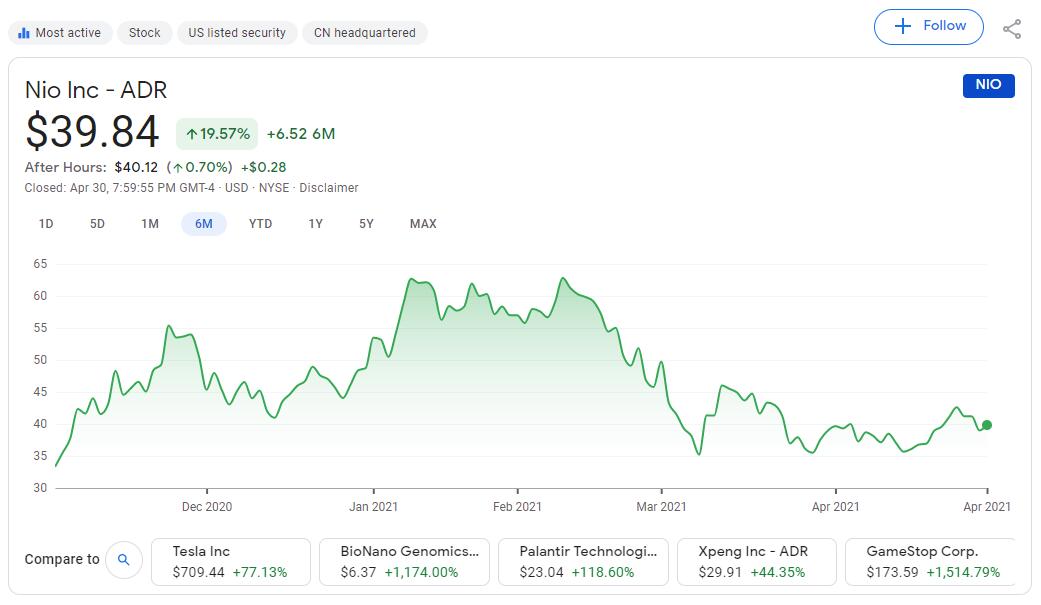Click the share icon
Screen dimensions: 1041x605
(1013, 29)
